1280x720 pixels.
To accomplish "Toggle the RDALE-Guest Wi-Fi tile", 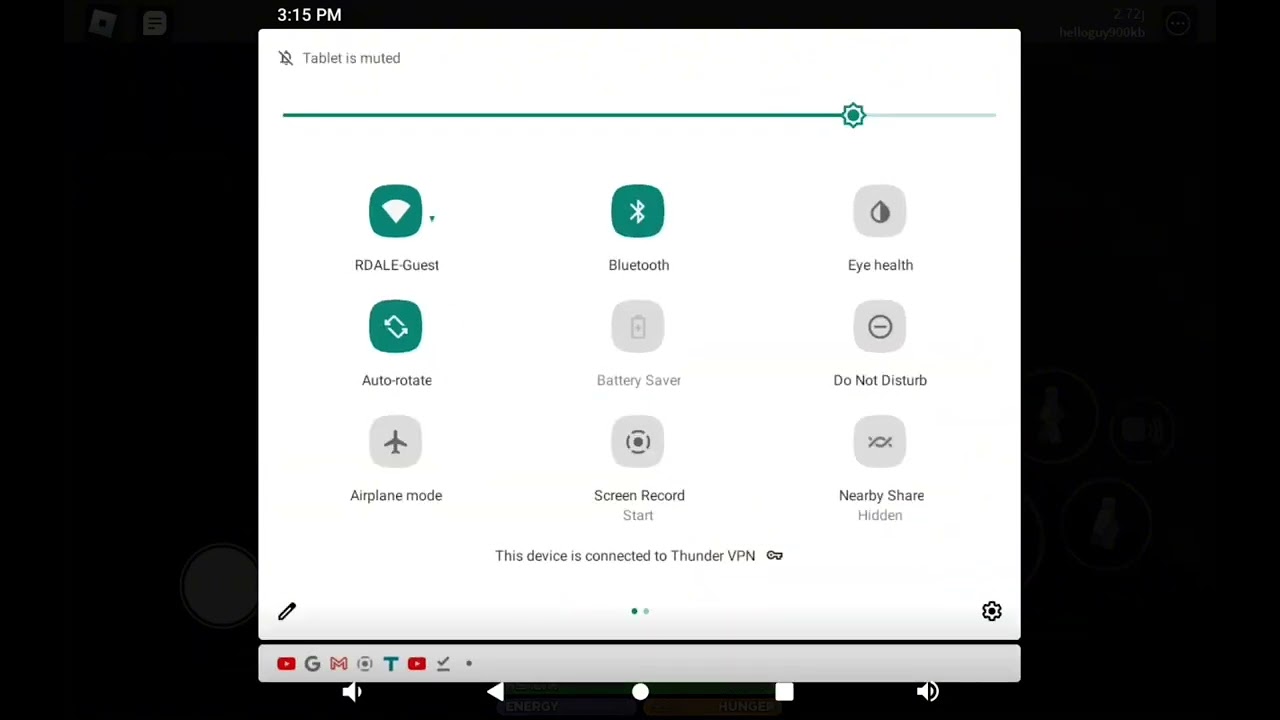I will point(396,211).
